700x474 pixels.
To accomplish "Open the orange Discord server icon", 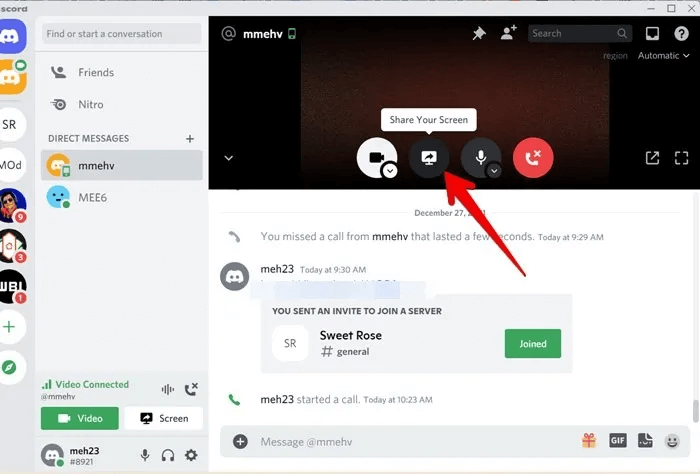I will point(12,77).
